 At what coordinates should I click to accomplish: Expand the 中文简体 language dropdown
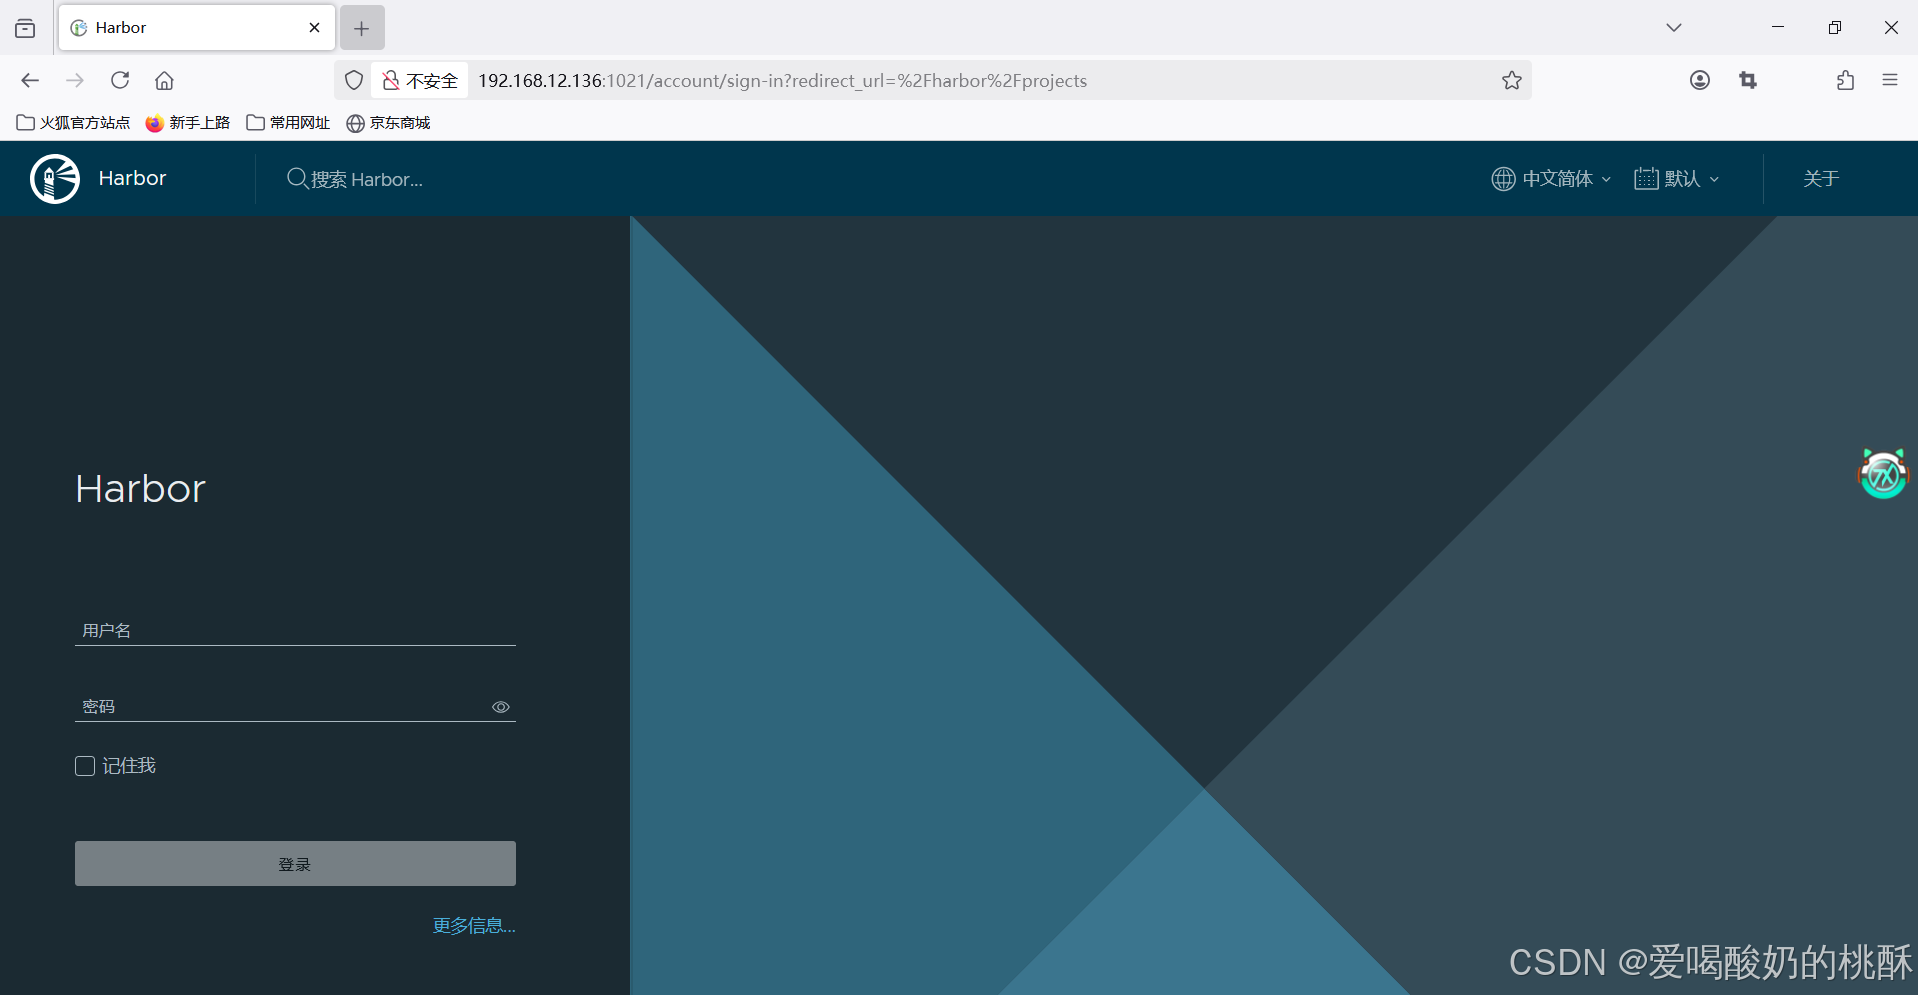pos(1553,179)
